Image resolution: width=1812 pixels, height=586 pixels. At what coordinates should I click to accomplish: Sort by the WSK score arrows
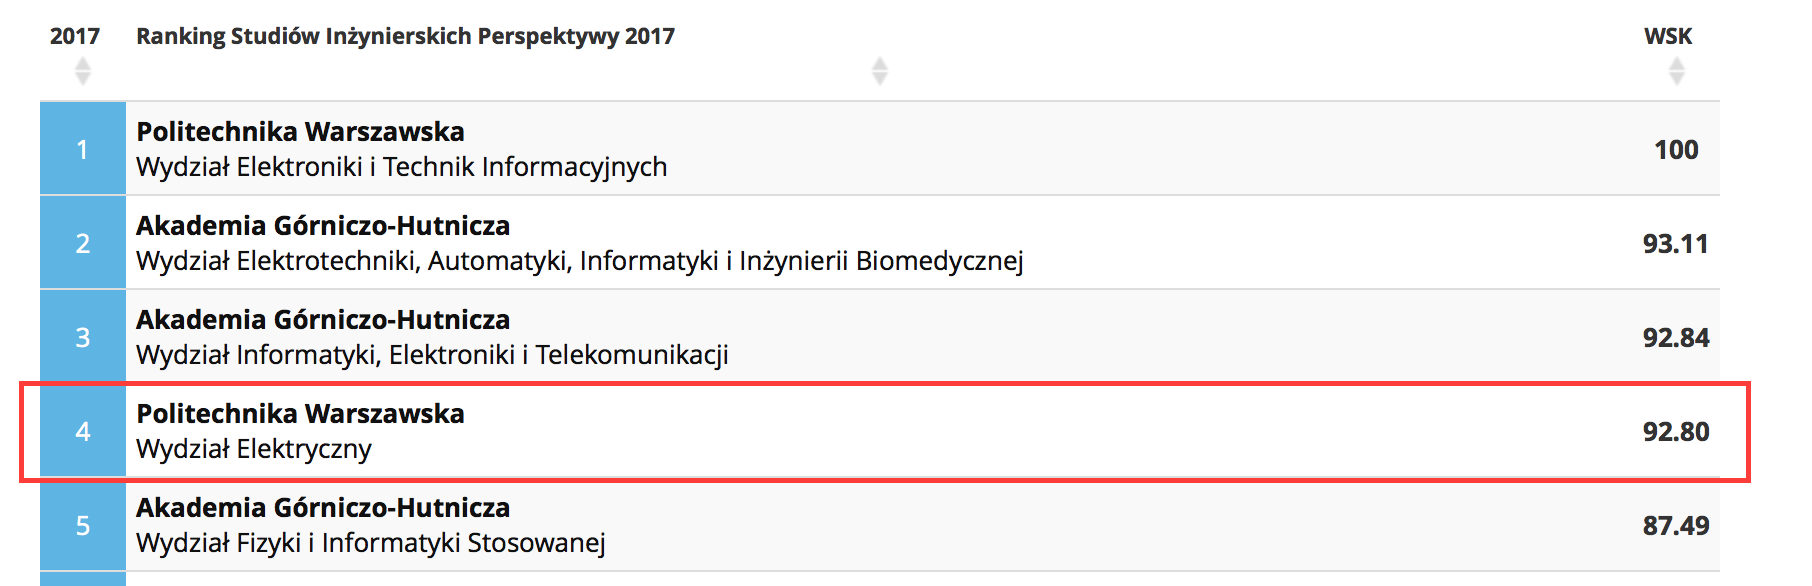1677,71
